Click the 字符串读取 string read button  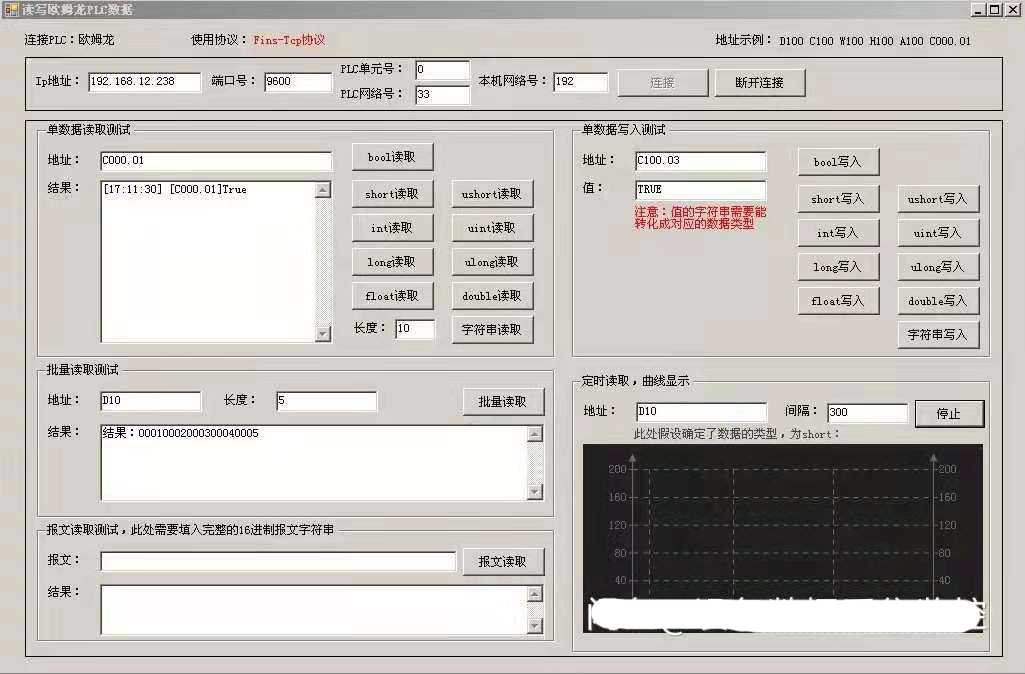[492, 330]
